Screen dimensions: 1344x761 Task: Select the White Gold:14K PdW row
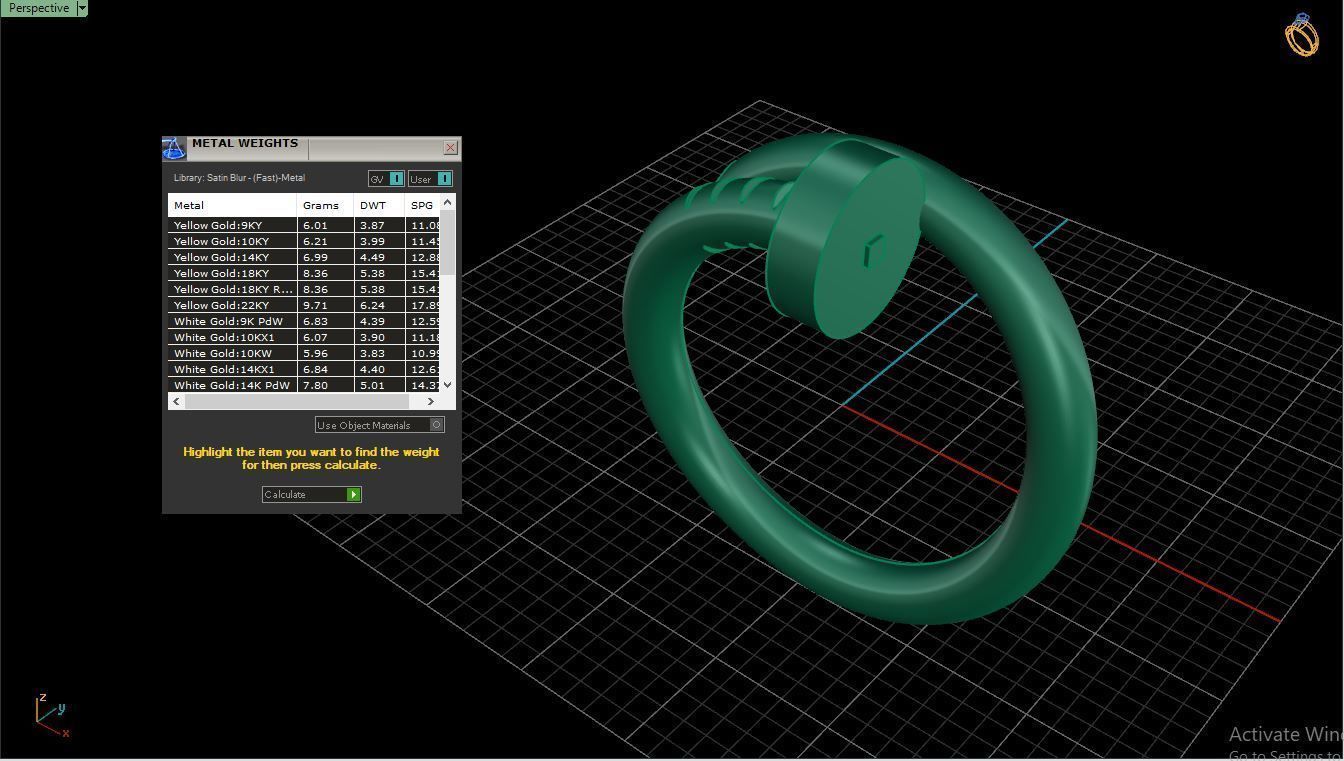tap(304, 385)
